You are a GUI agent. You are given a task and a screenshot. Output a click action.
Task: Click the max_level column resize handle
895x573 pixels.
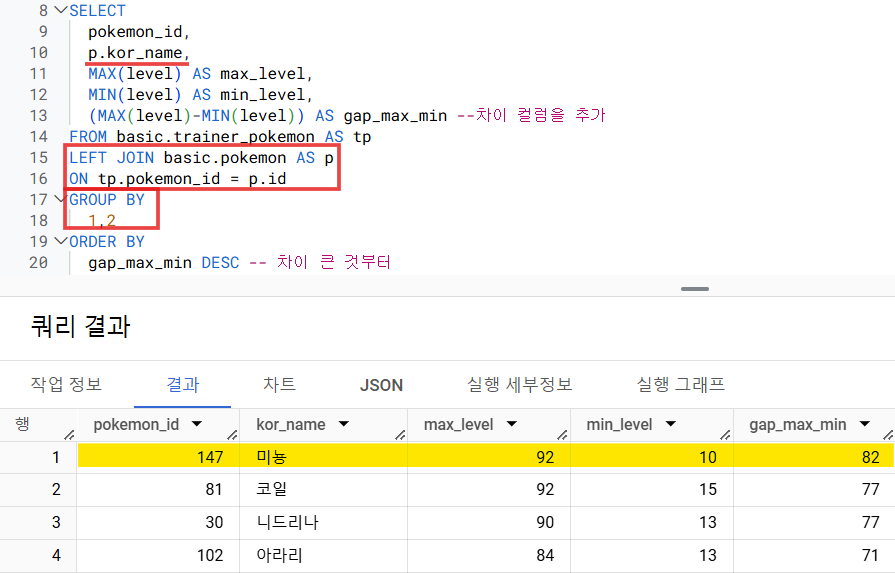click(563, 435)
